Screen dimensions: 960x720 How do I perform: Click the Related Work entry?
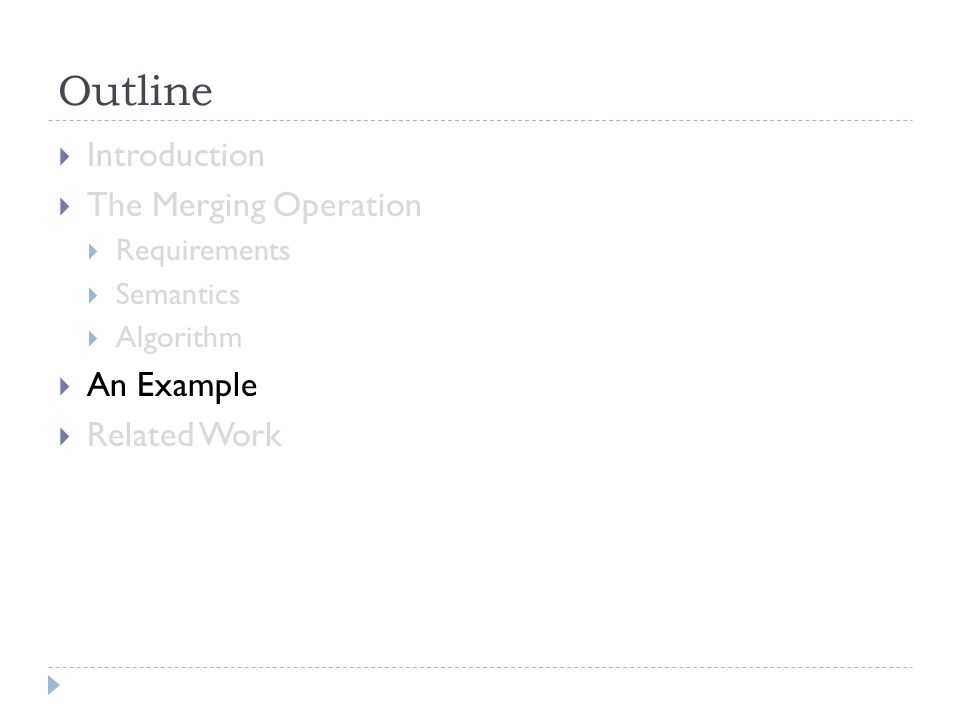coord(184,435)
